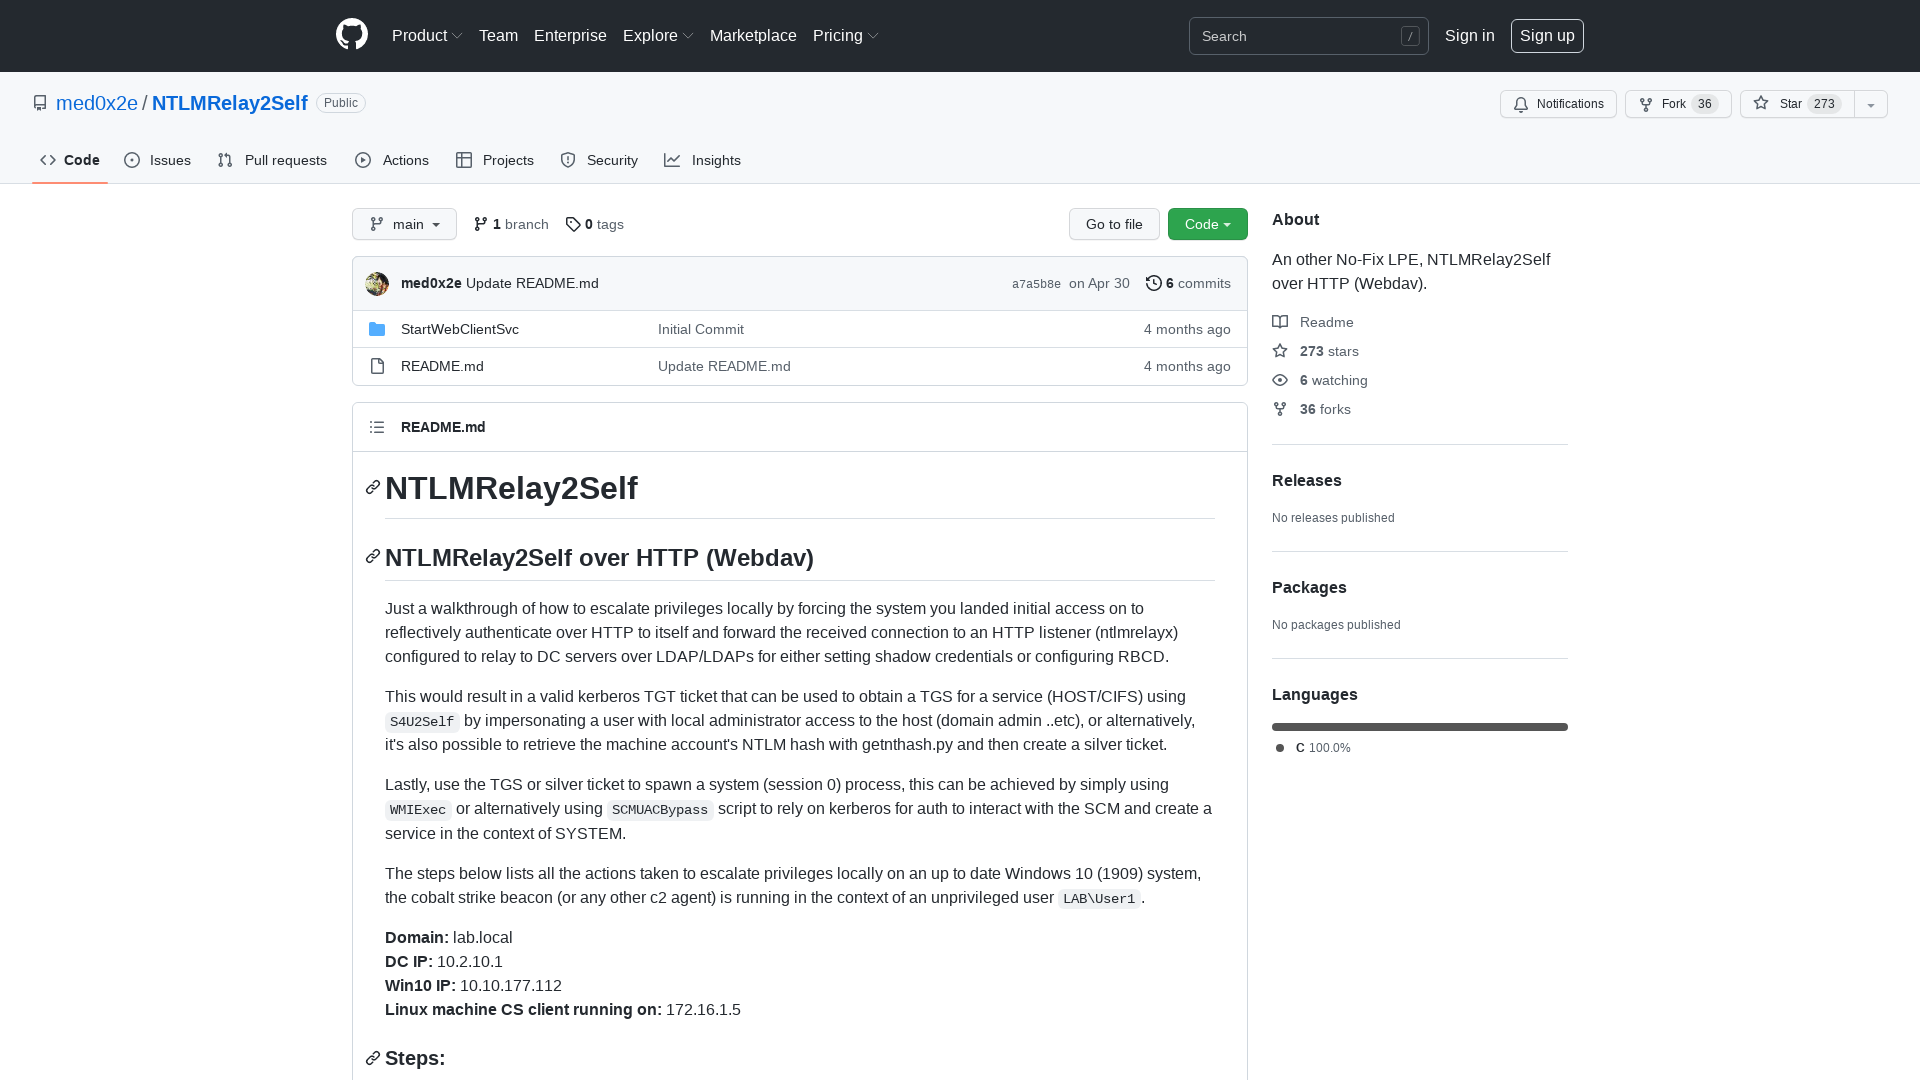Open the Initial Commit message link
This screenshot has width=1920, height=1080.
click(x=701, y=329)
